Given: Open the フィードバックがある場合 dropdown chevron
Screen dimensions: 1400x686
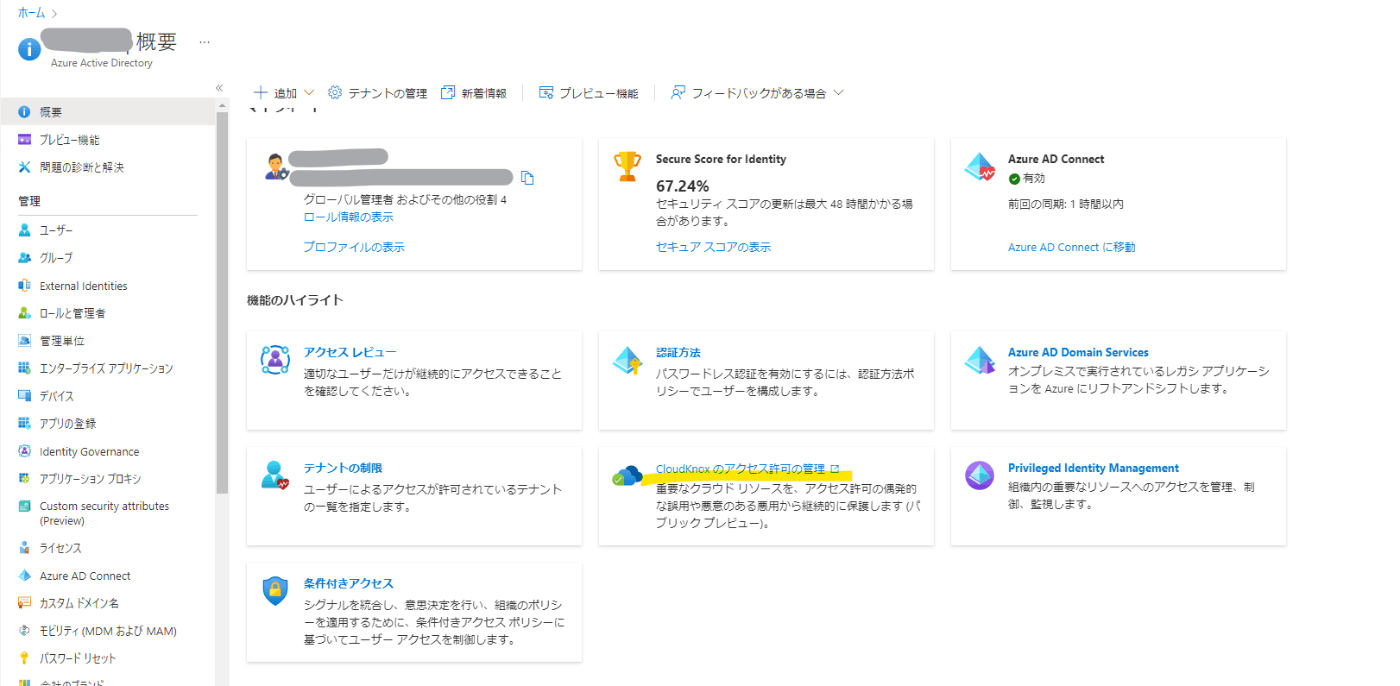Looking at the screenshot, I should click(838, 93).
